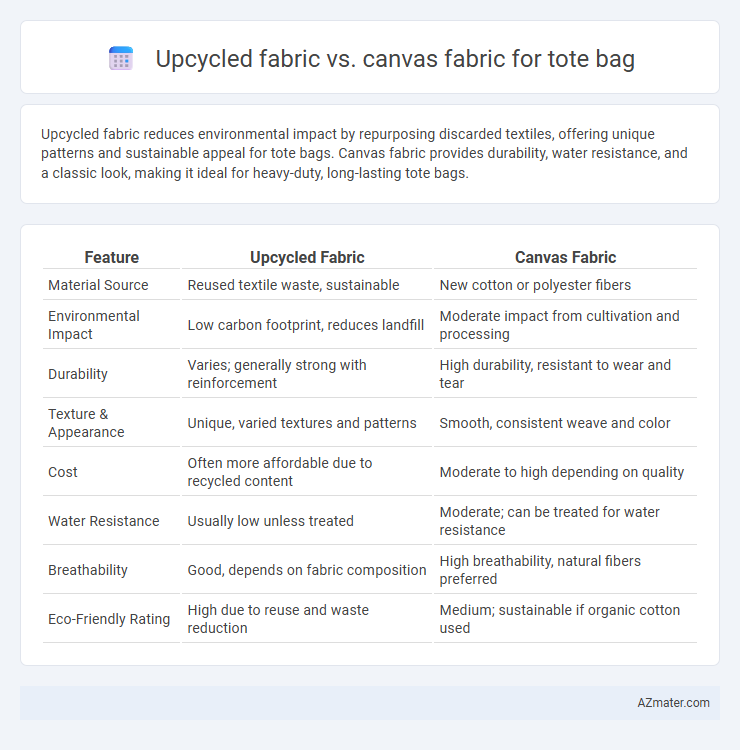This screenshot has width=740, height=750.
Task: Click the Feature column header
Action: click(111, 257)
